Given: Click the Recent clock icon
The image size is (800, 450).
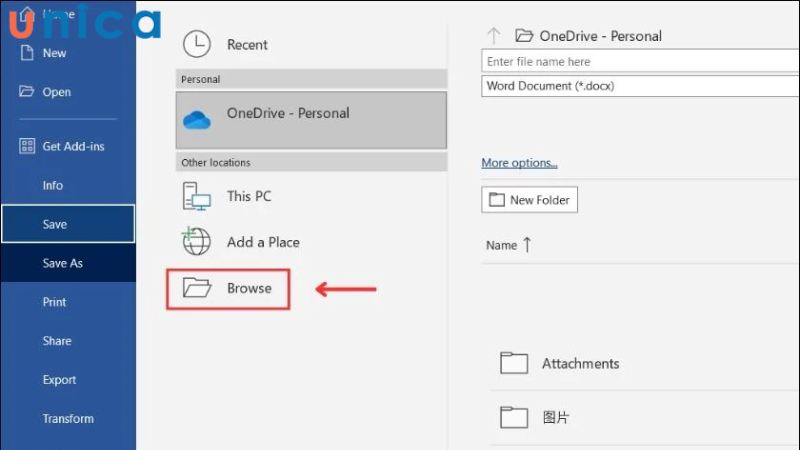Looking at the screenshot, I should (x=196, y=44).
